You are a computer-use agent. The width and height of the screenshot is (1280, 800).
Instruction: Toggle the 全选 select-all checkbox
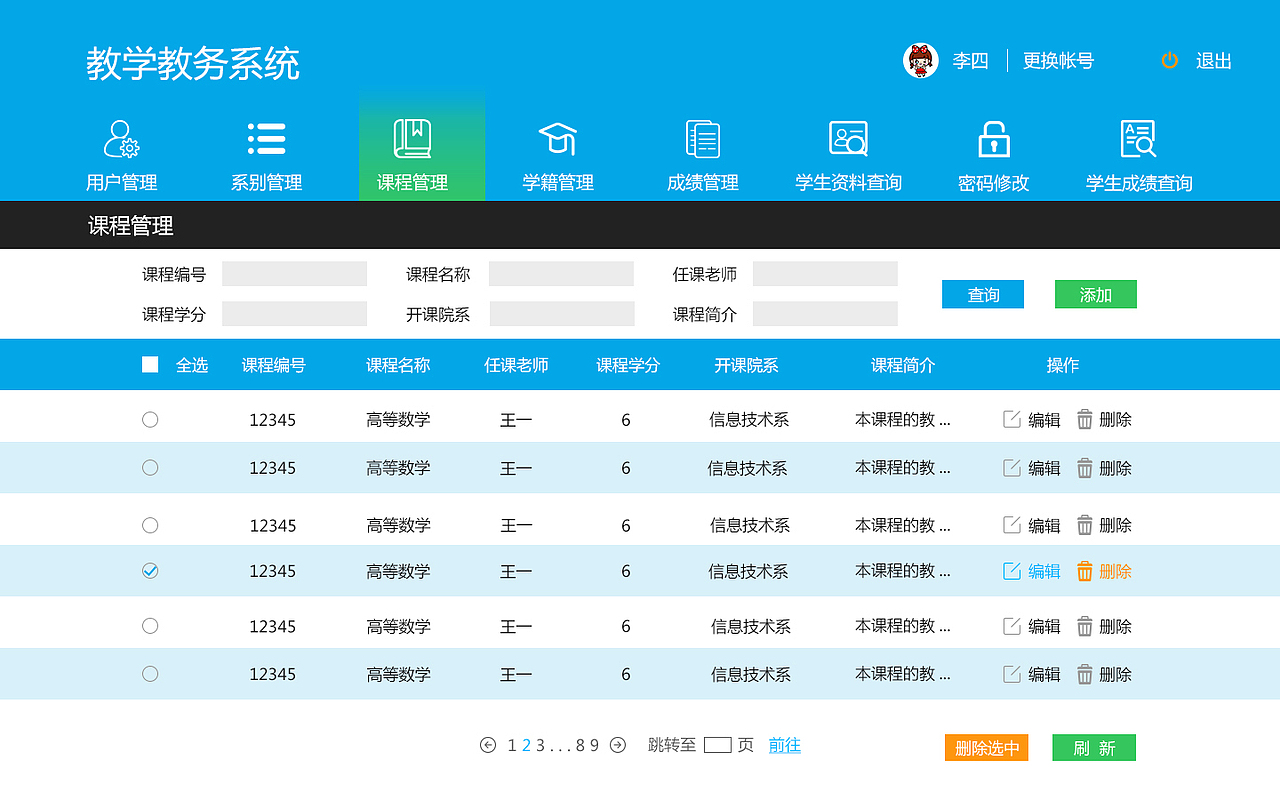pos(149,364)
